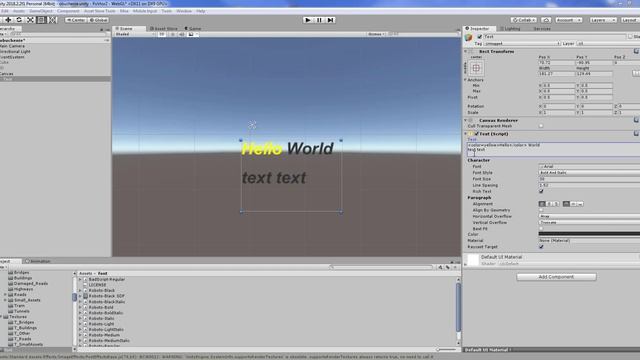This screenshot has height=360, width=640.
Task: Switch to the Asset Store tab
Action: (163, 29)
